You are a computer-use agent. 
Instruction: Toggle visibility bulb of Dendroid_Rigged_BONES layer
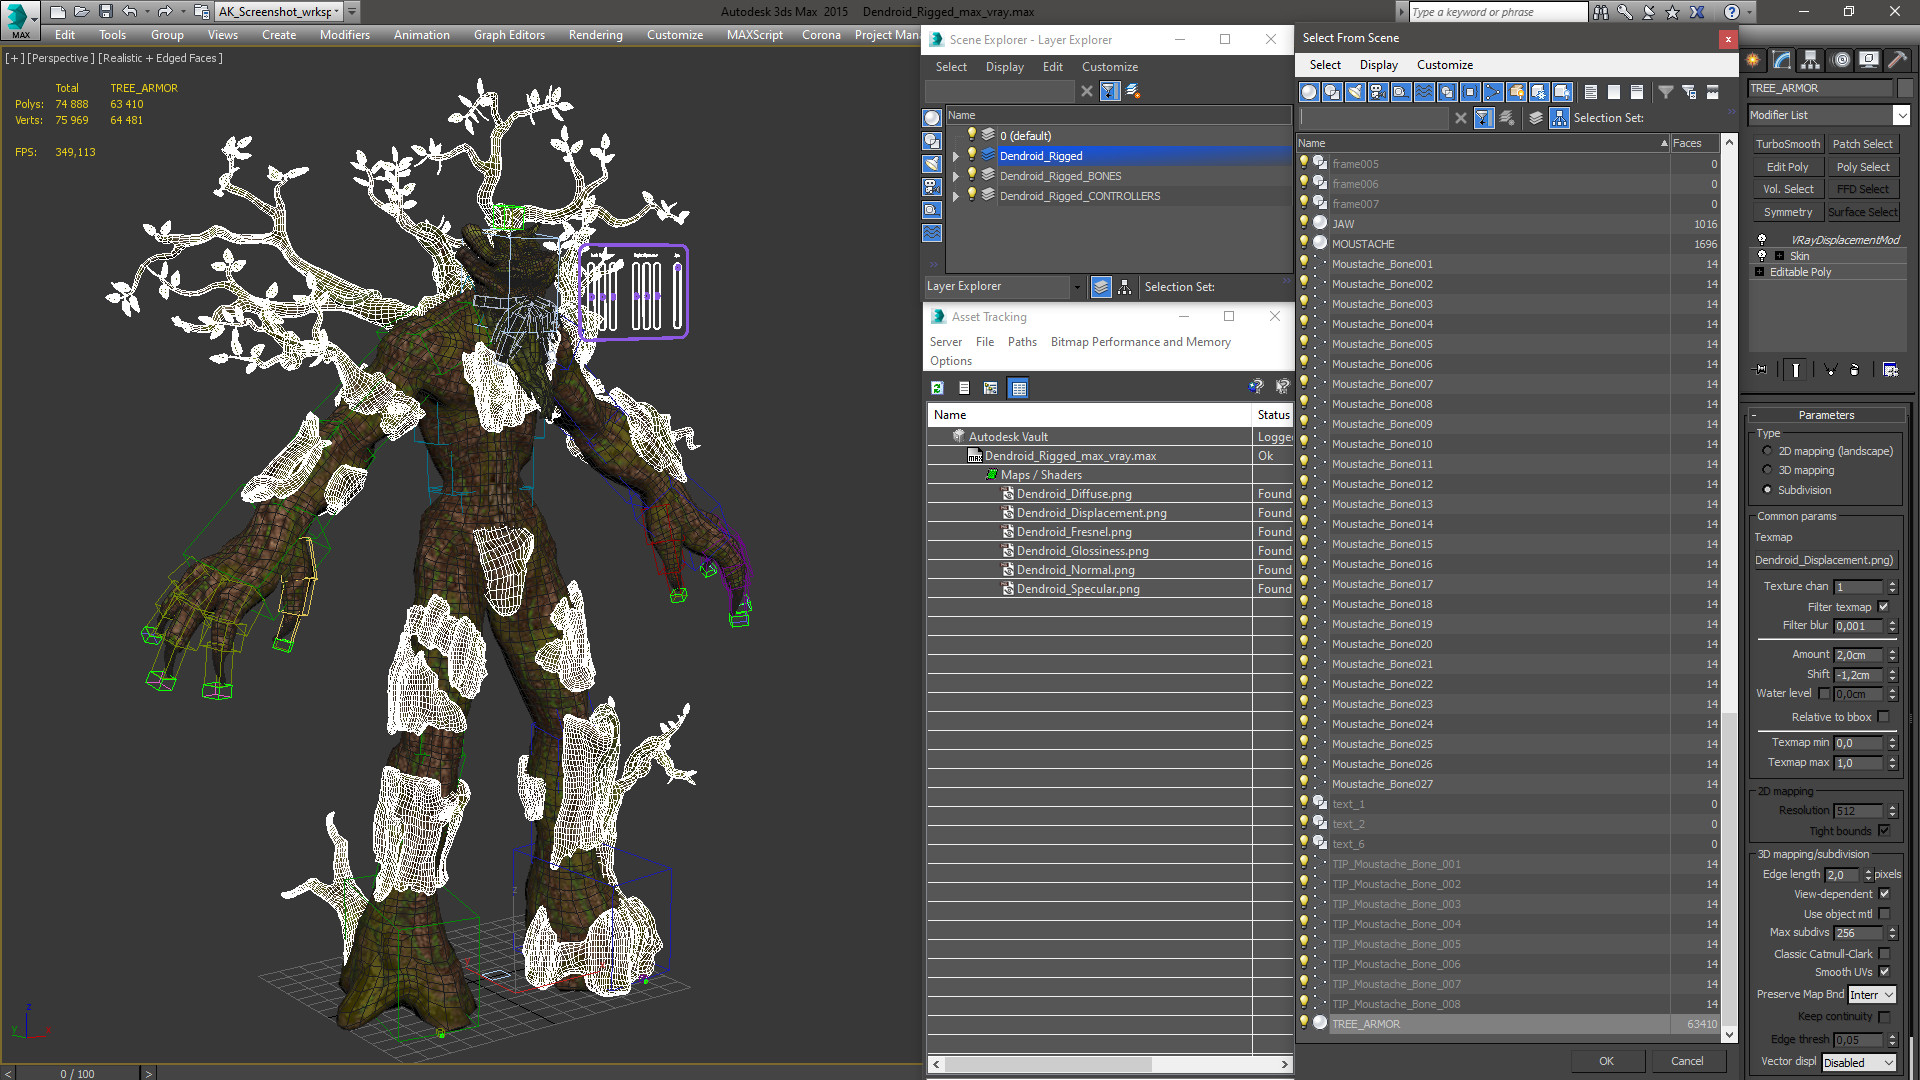971,175
